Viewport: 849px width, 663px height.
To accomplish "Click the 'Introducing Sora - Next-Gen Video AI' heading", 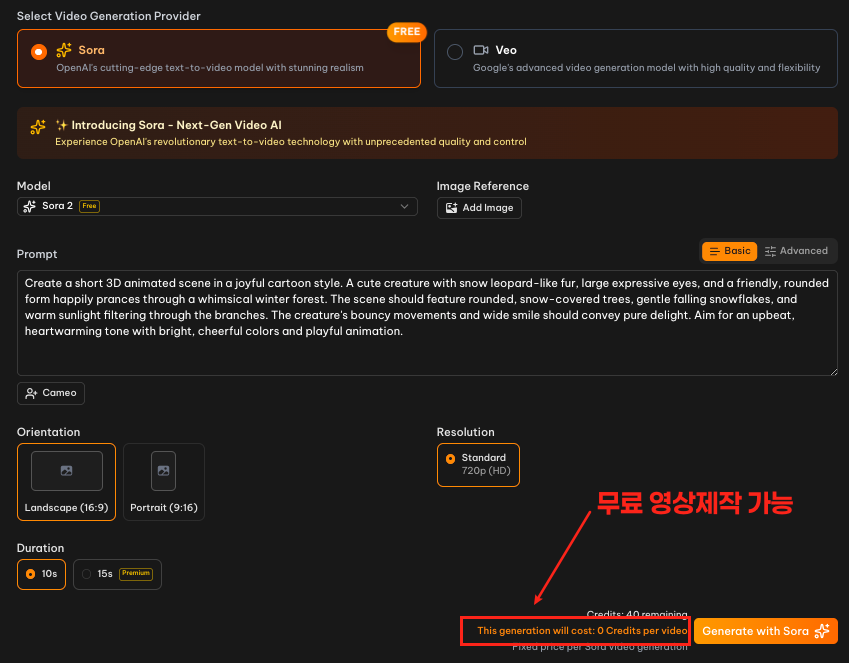I will [177, 125].
